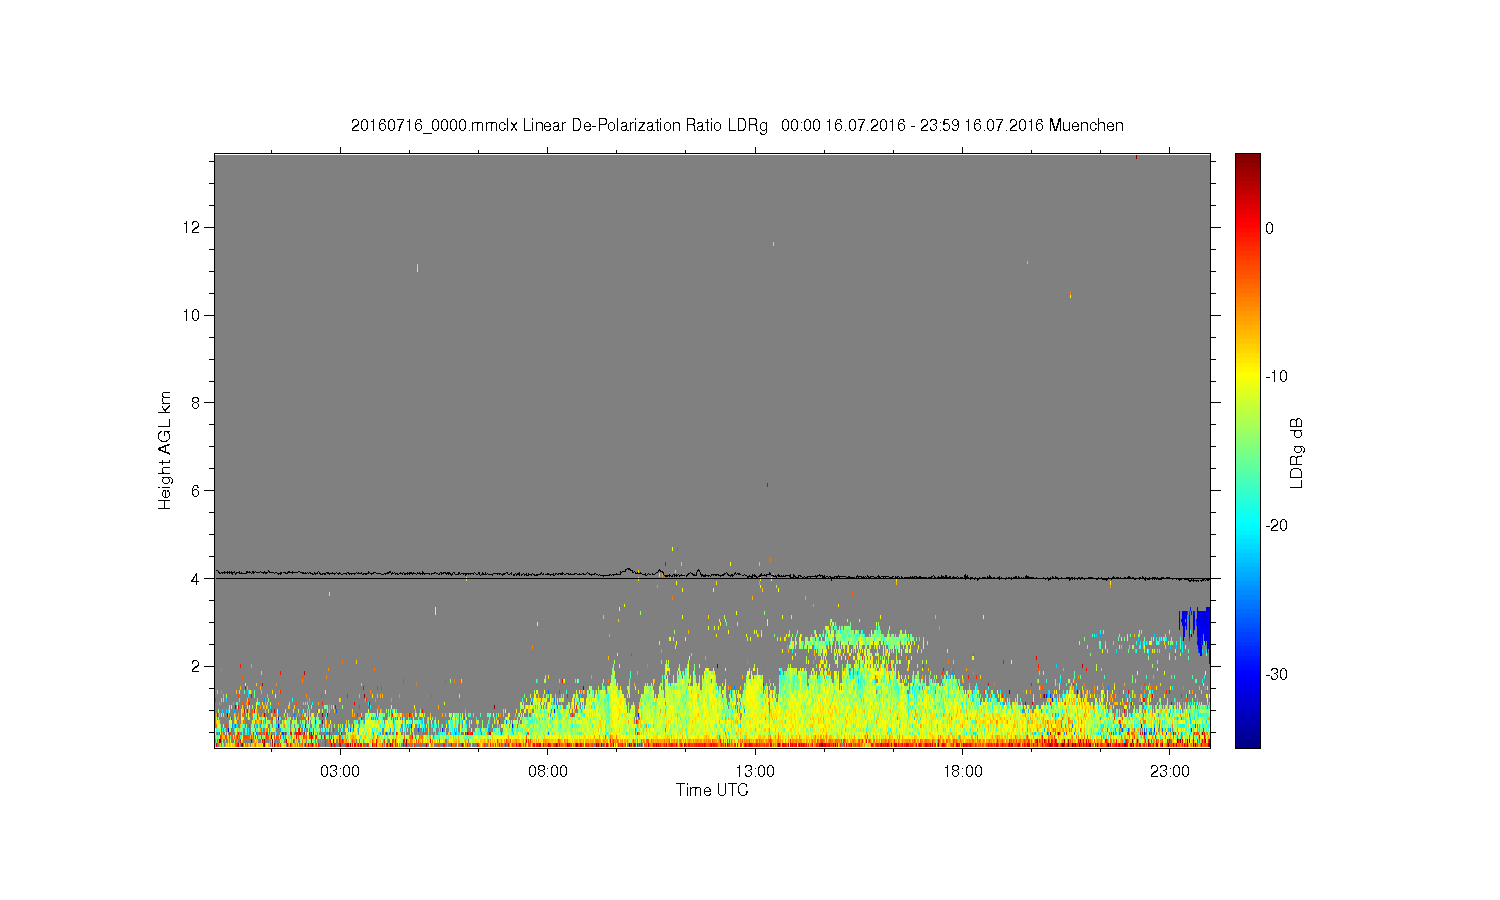The height and width of the screenshot is (900, 1500).
Task: Click the 03:00 time tick label
Action: 340,772
